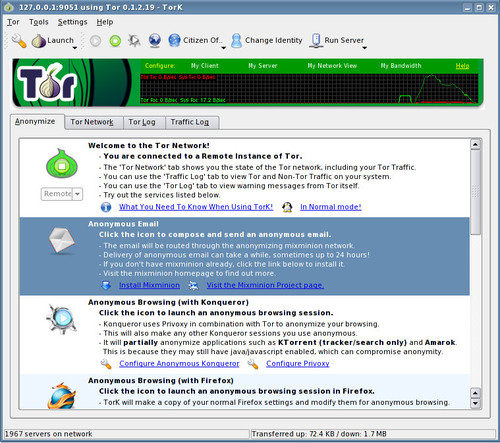
Task: Click the Run Server toolbar button
Action: click(x=336, y=41)
